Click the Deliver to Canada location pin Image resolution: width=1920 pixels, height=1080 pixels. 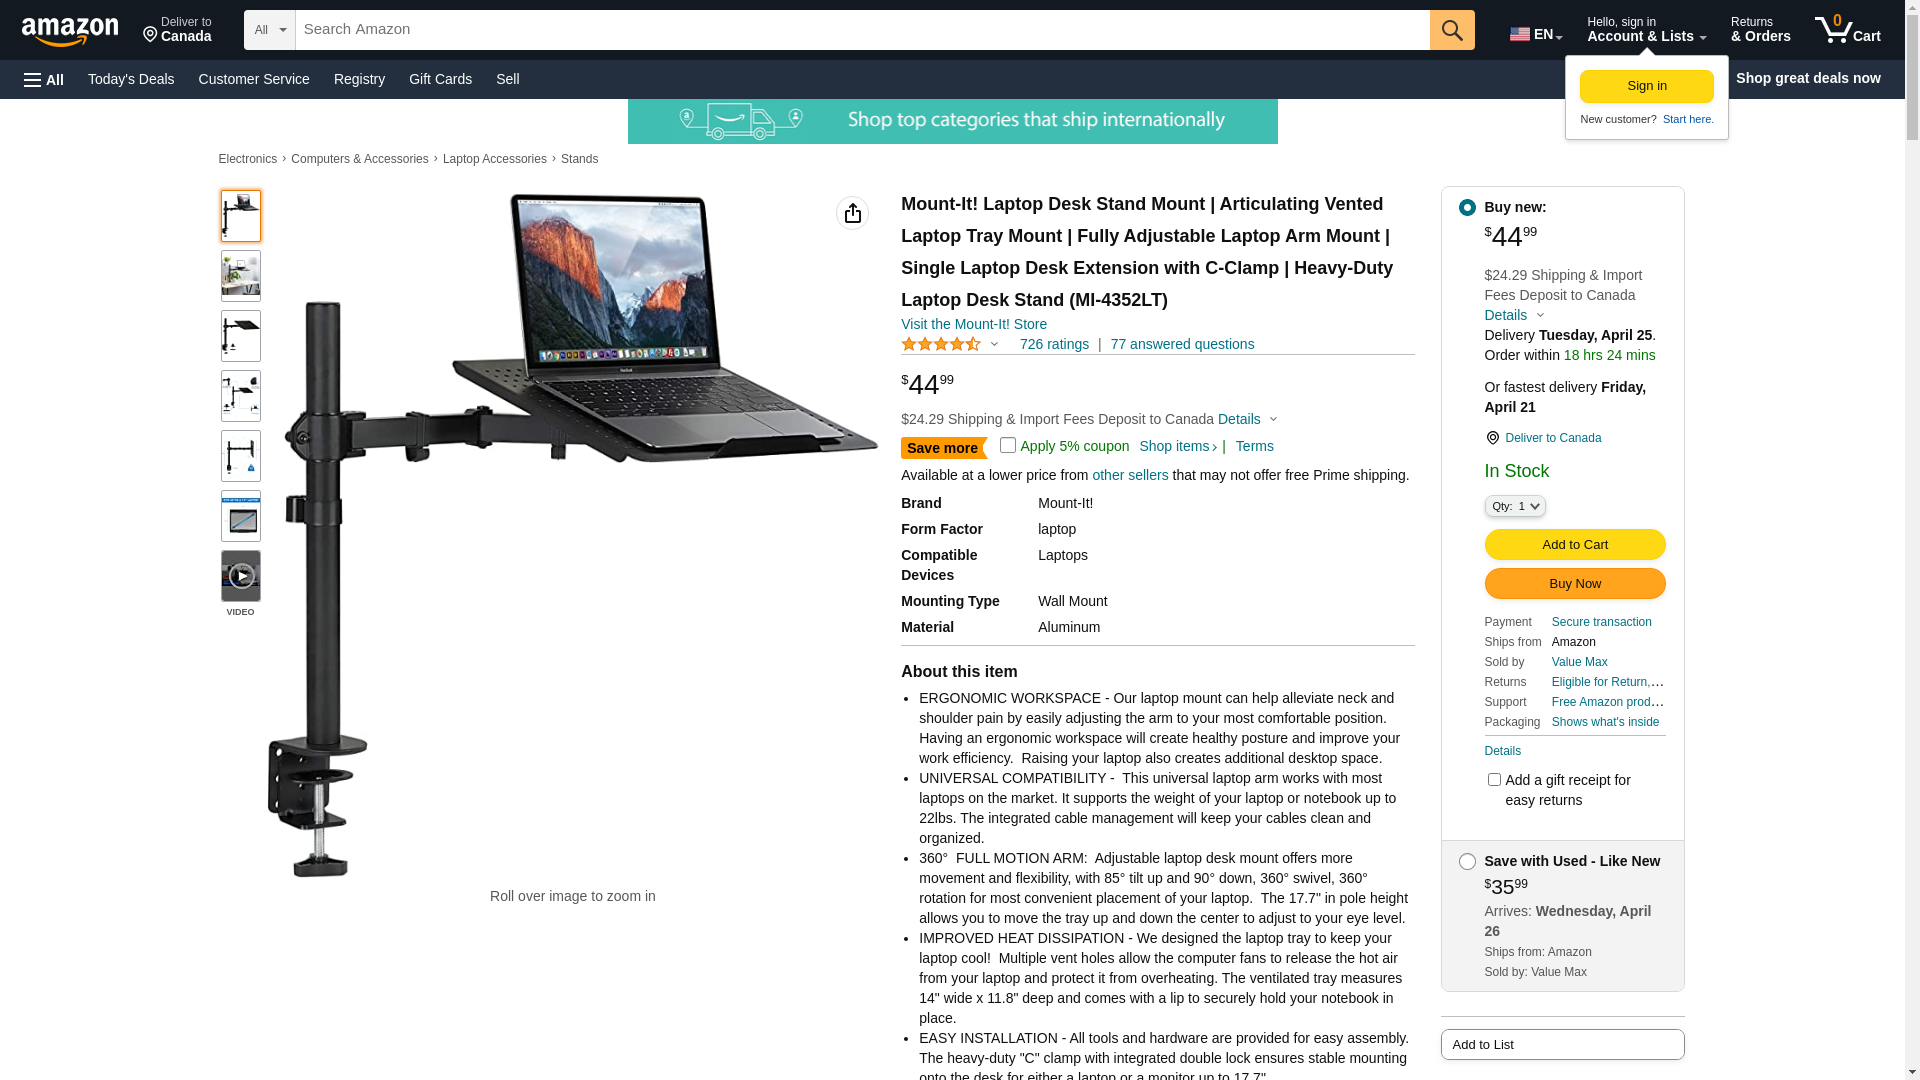pos(1492,438)
